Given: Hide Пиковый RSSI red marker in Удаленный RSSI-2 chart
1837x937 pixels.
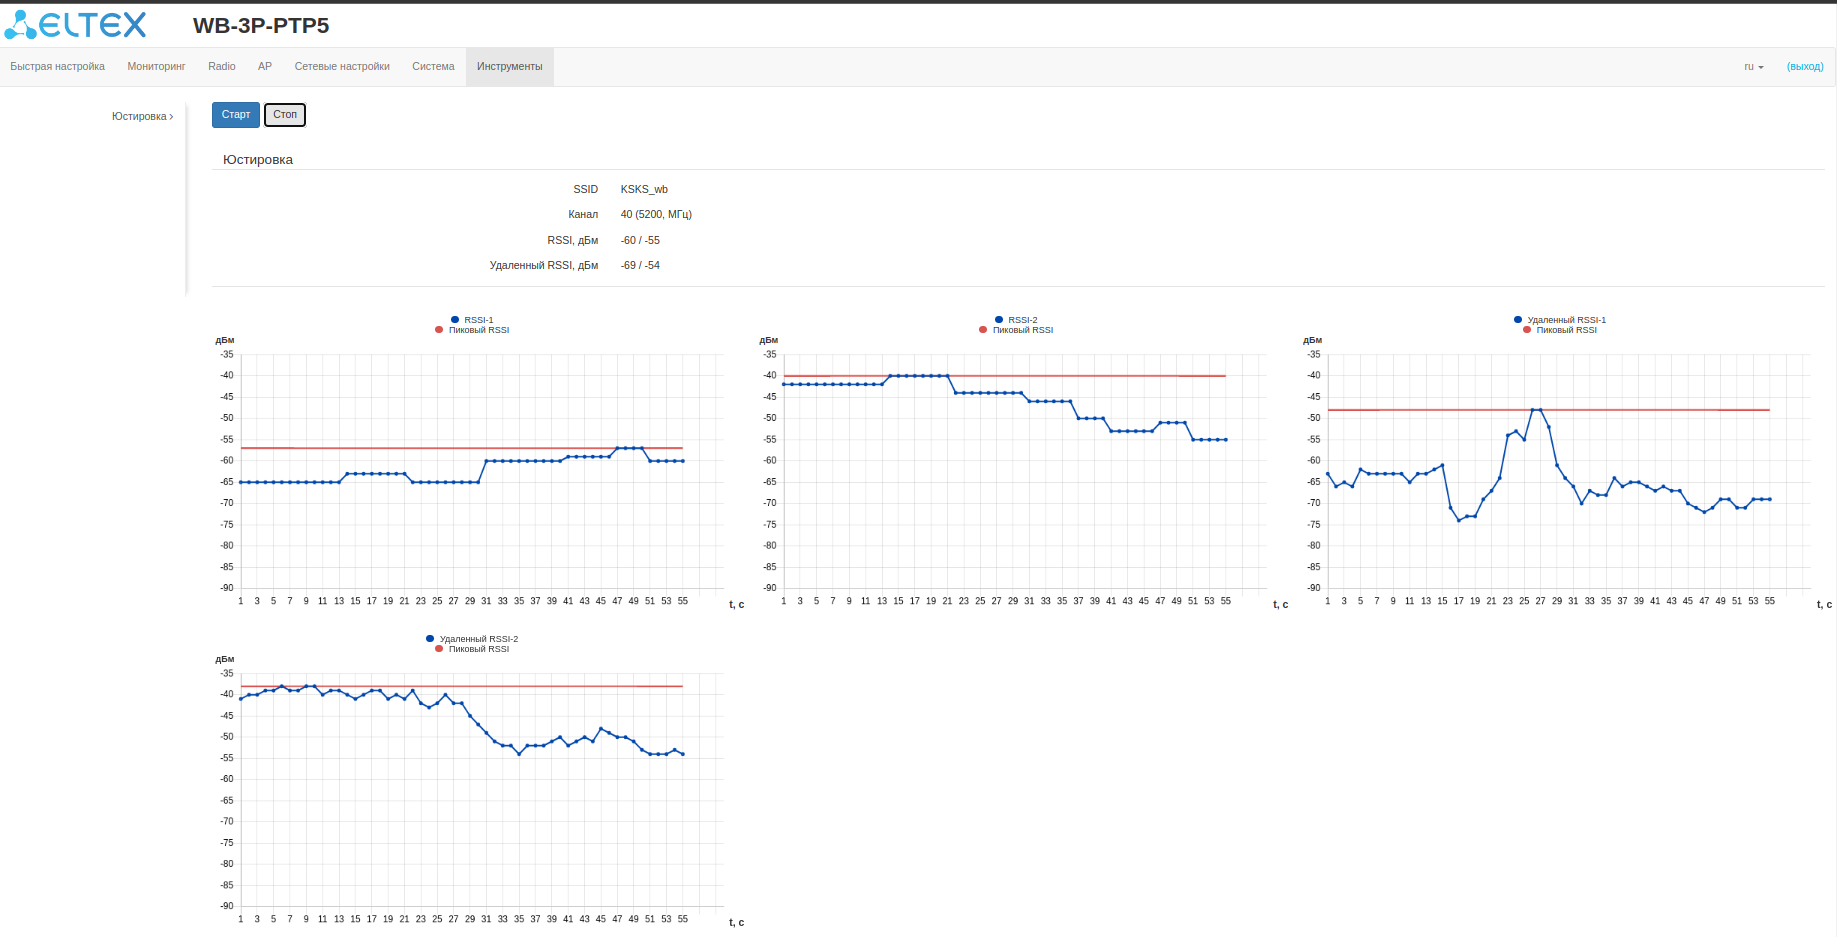Looking at the screenshot, I should click(x=439, y=649).
